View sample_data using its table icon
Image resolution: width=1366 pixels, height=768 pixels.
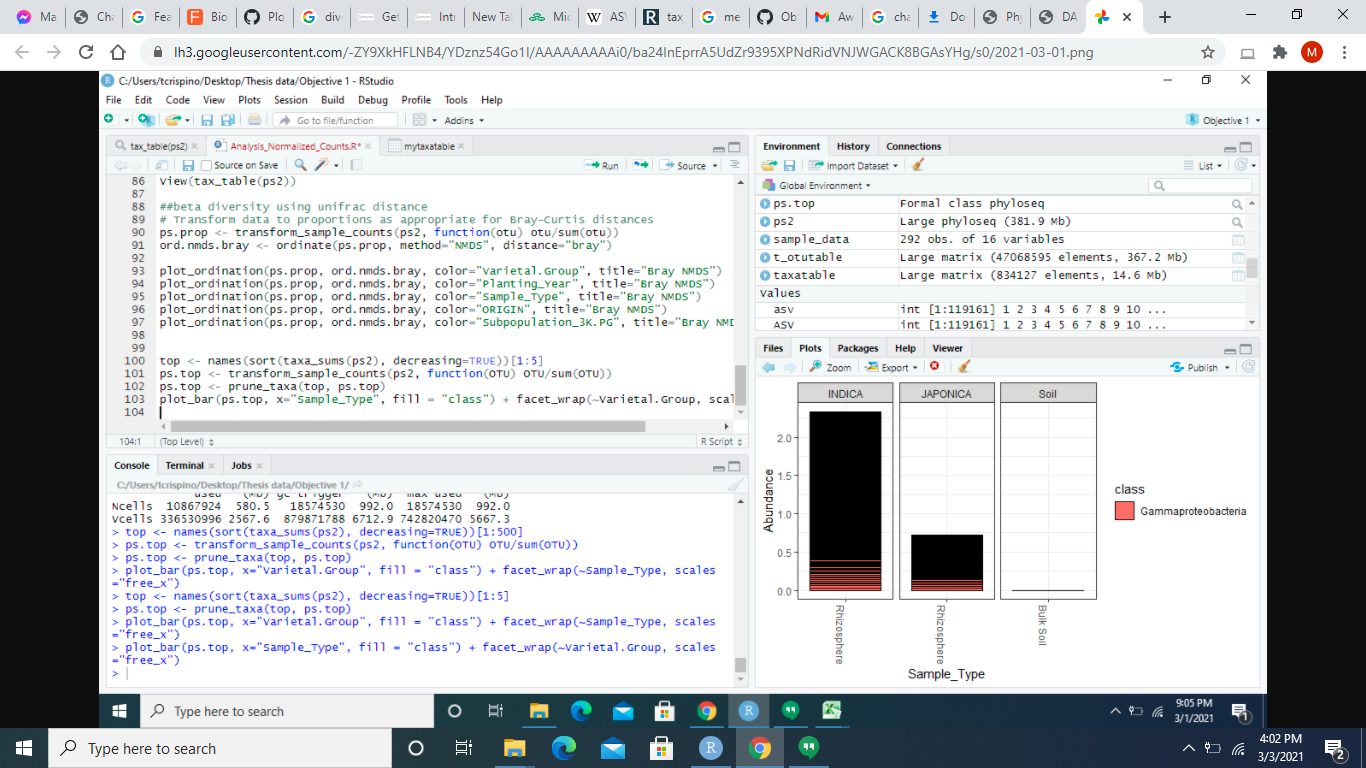point(1238,240)
